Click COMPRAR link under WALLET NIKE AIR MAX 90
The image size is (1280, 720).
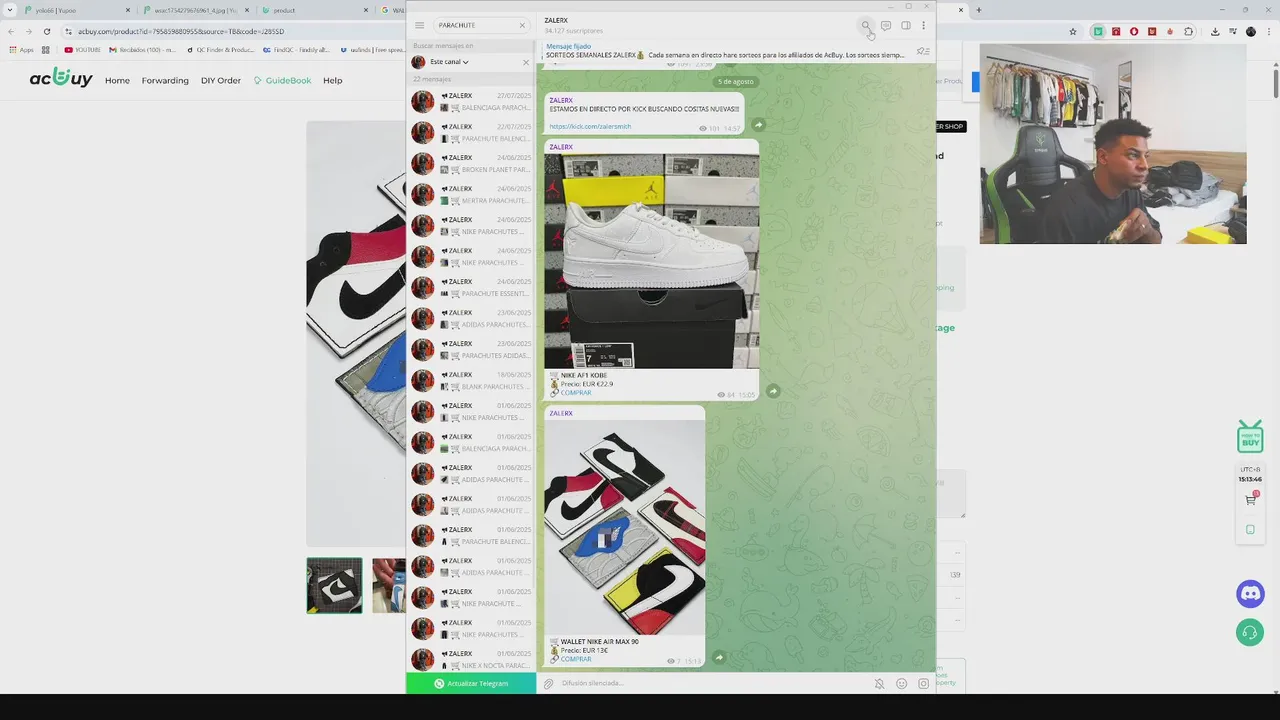[576, 659]
